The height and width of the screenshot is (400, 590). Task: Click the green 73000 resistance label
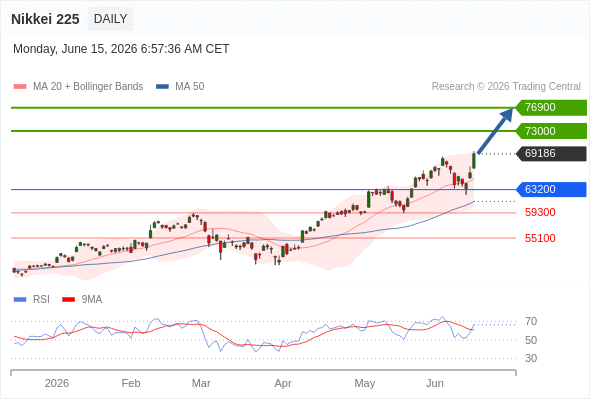click(551, 131)
